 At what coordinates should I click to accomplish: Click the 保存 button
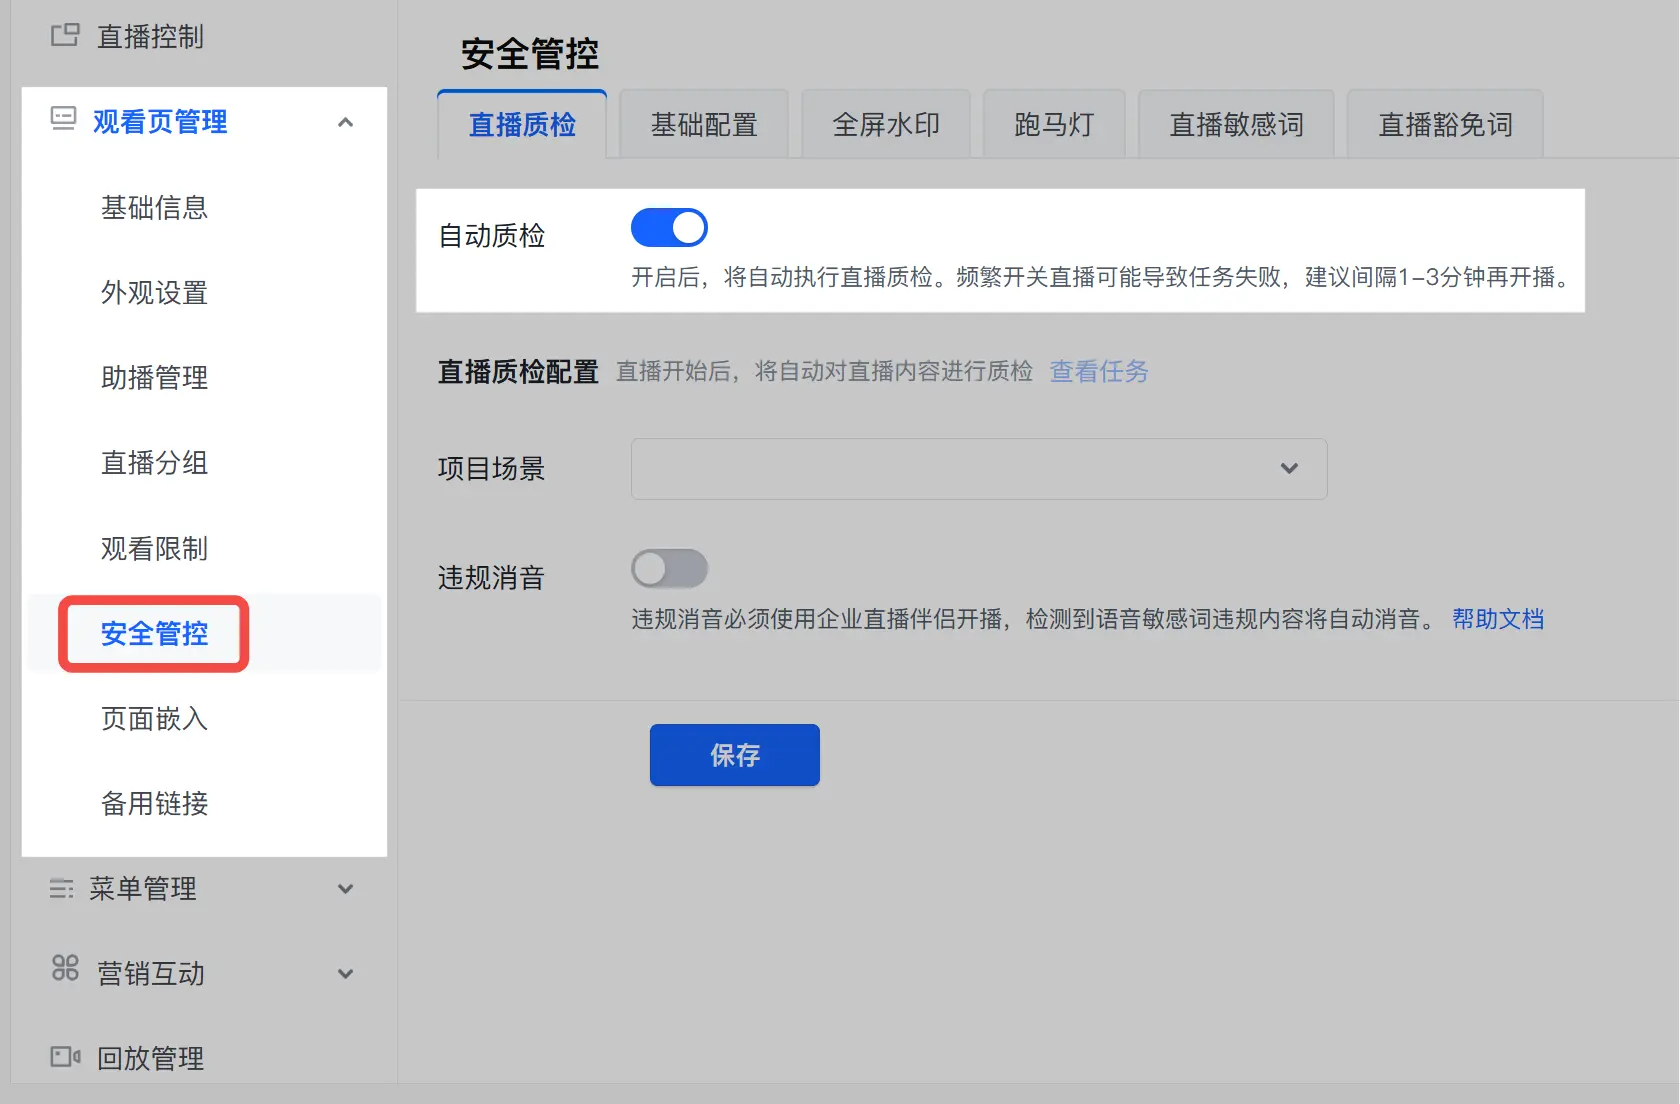point(735,755)
